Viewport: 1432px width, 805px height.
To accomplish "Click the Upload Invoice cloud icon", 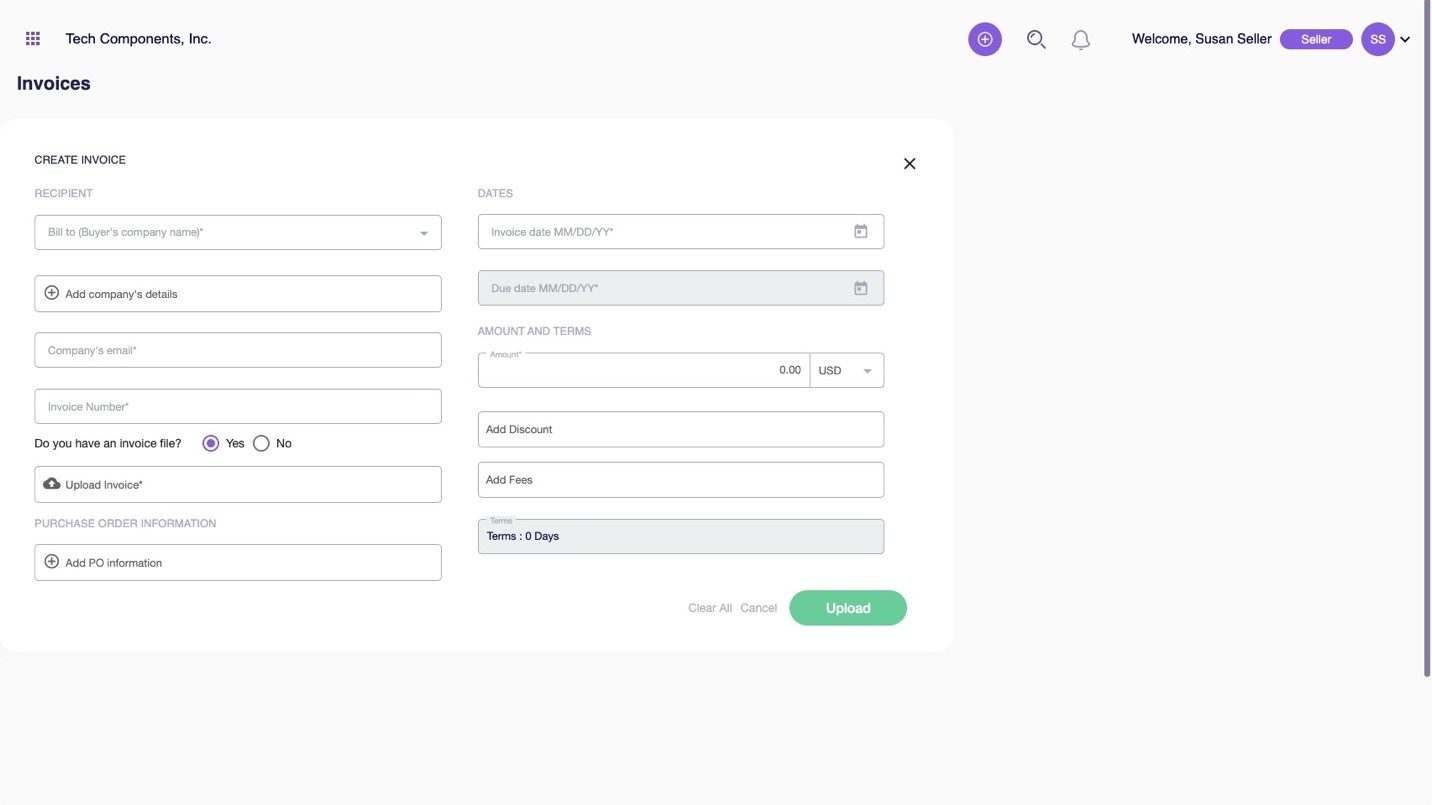I will 52,484.
